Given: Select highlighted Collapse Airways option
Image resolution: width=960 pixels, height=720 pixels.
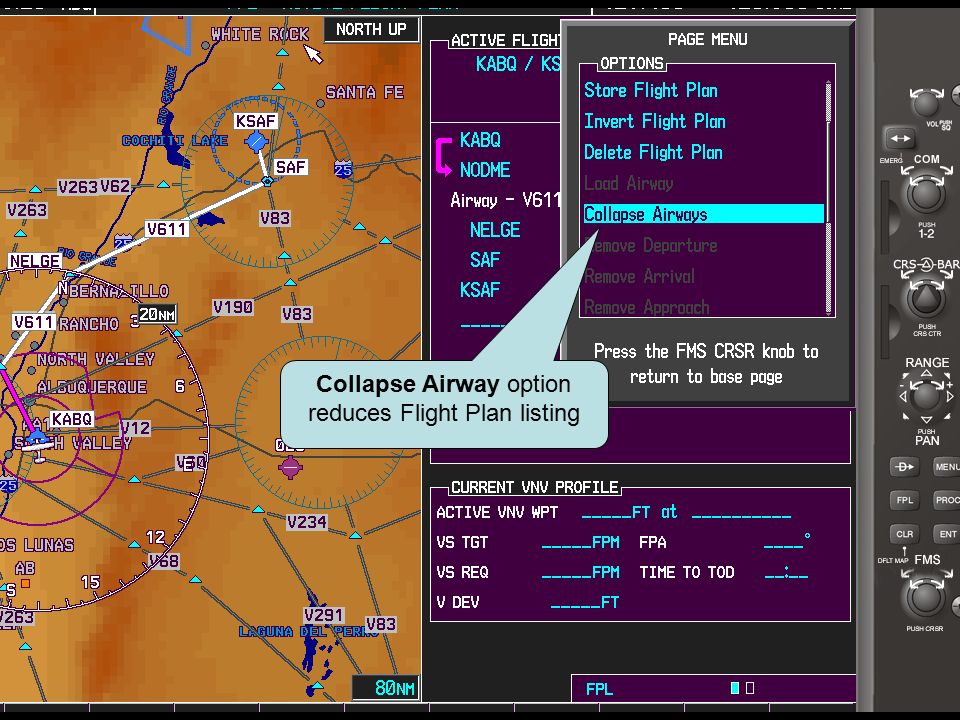Looking at the screenshot, I should click(703, 214).
